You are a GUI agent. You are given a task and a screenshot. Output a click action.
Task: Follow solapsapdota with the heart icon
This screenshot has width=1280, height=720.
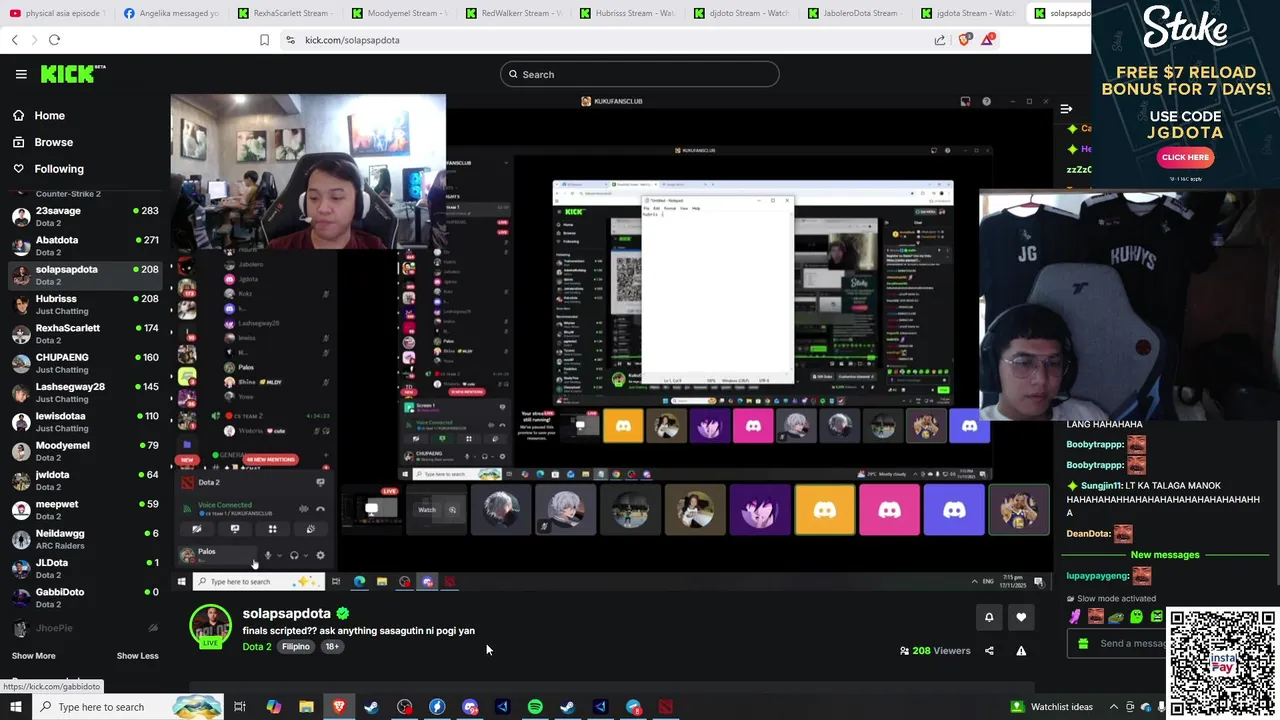tap(1021, 617)
